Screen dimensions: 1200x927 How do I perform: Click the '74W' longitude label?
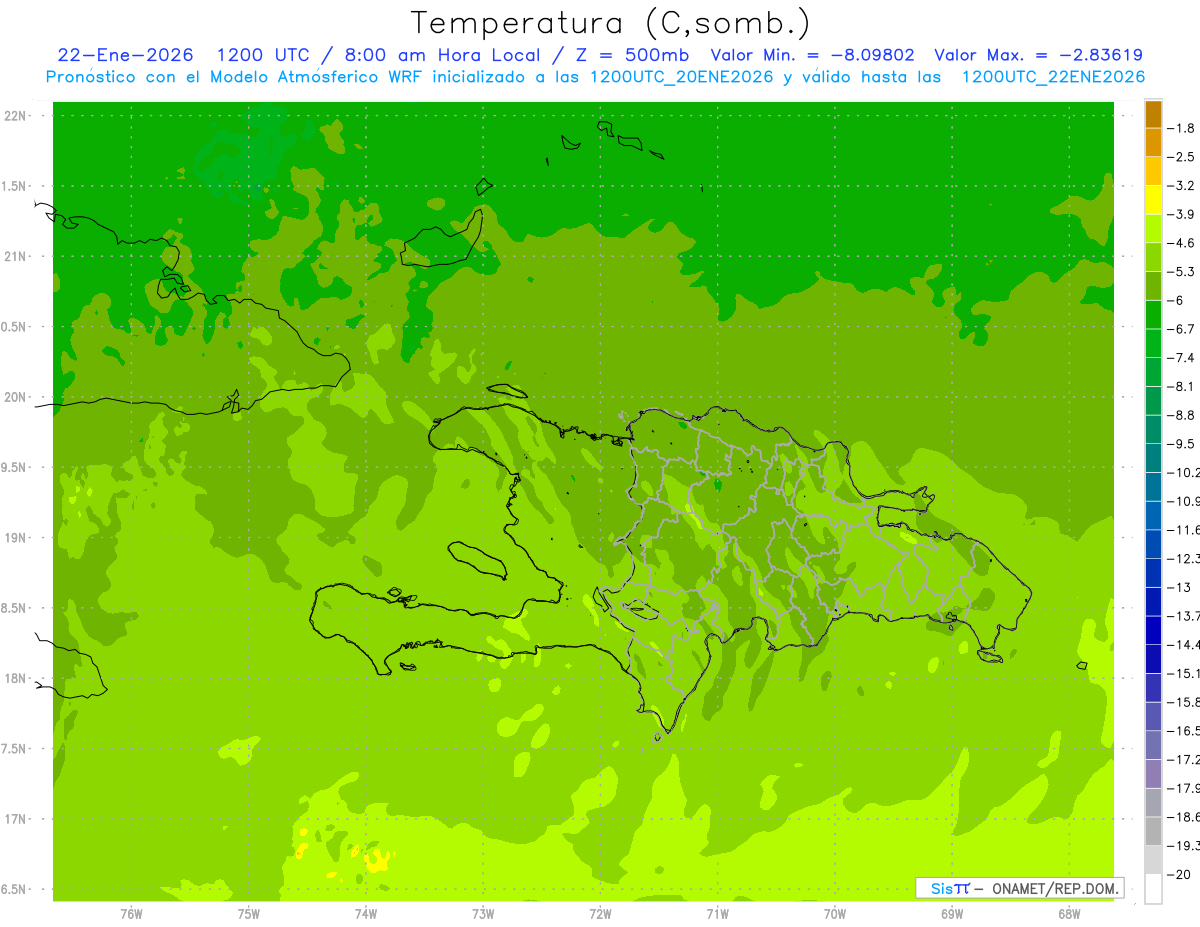tap(366, 914)
